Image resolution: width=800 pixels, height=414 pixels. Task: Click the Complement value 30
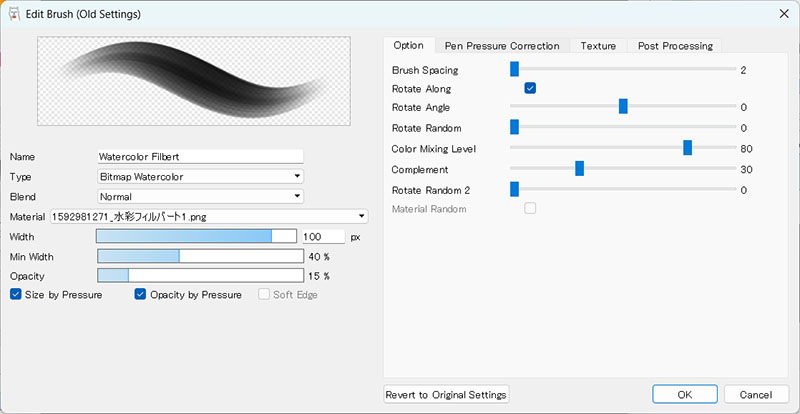click(x=746, y=170)
